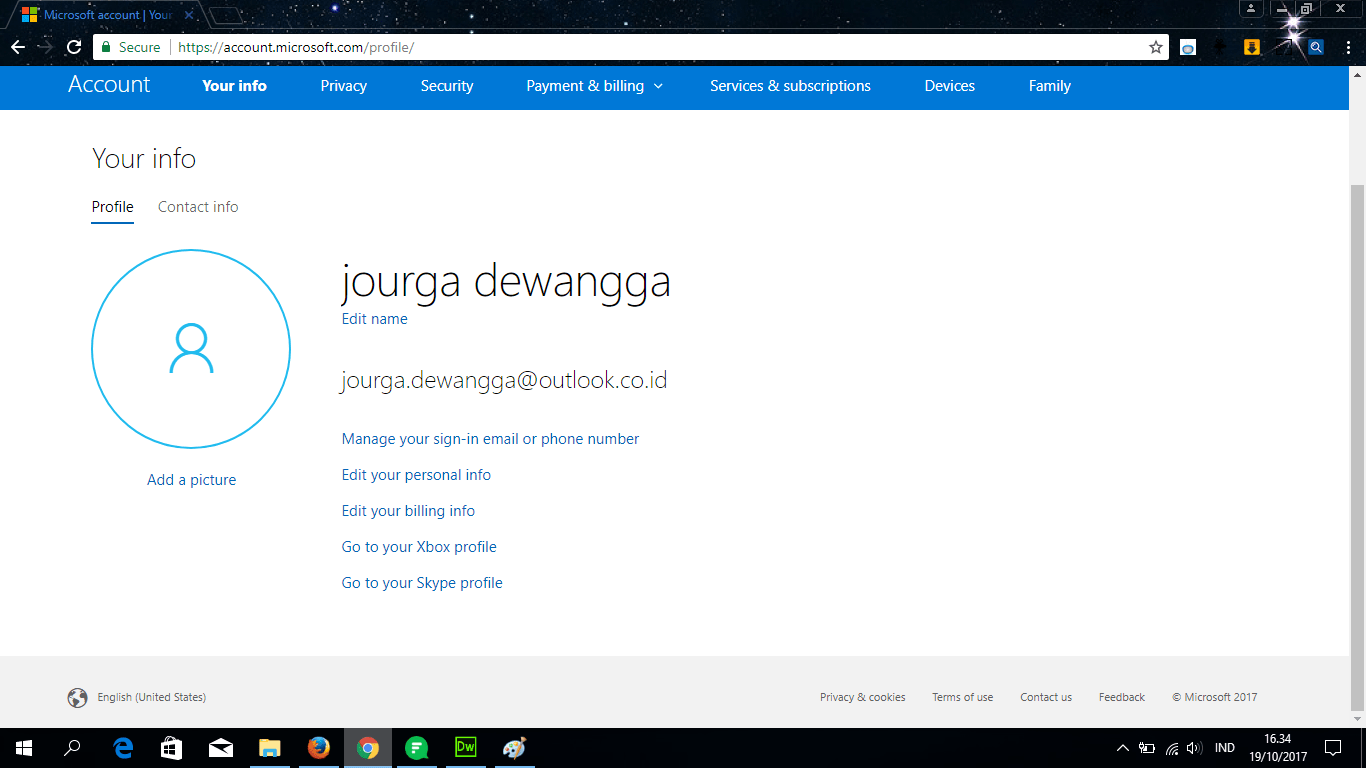
Task: Open a new tab via the new-tab button
Action: pos(226,15)
